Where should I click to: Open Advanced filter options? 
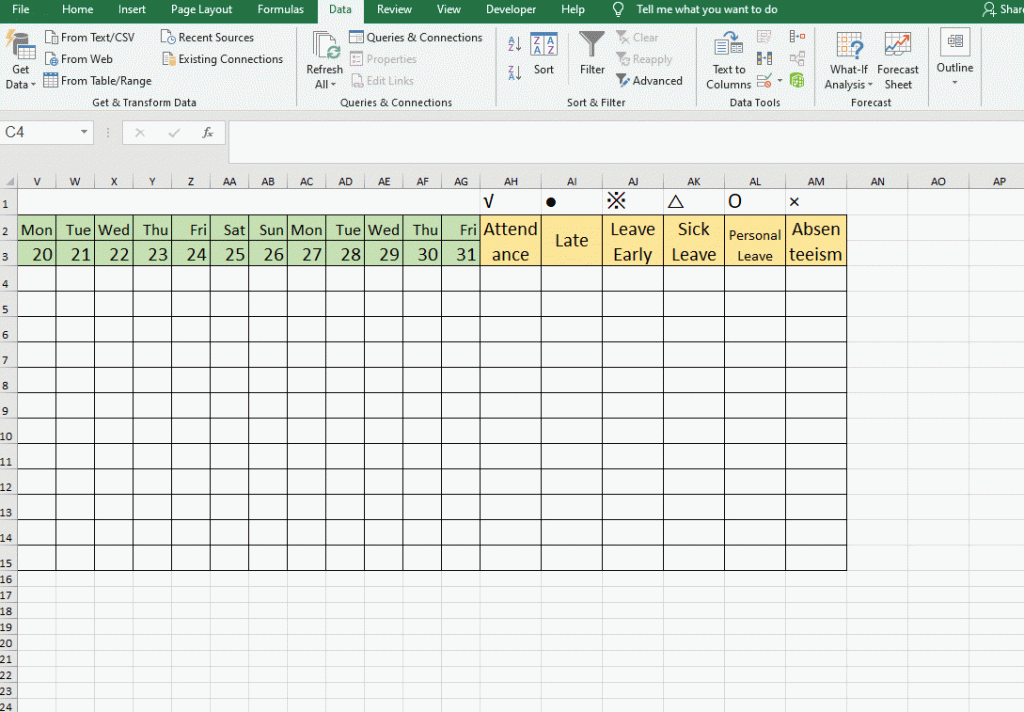[649, 80]
